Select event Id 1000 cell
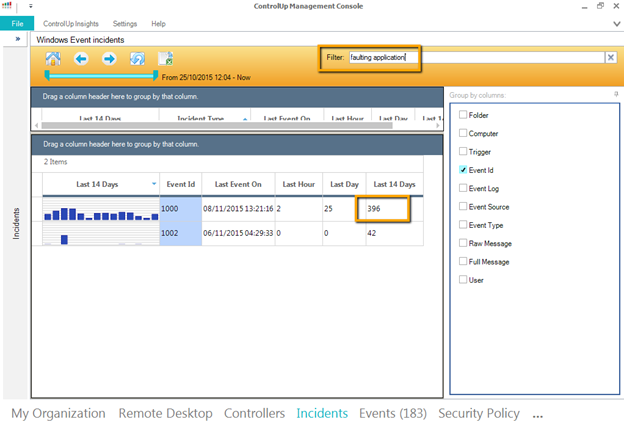The width and height of the screenshot is (624, 425). pyautogui.click(x=181, y=209)
